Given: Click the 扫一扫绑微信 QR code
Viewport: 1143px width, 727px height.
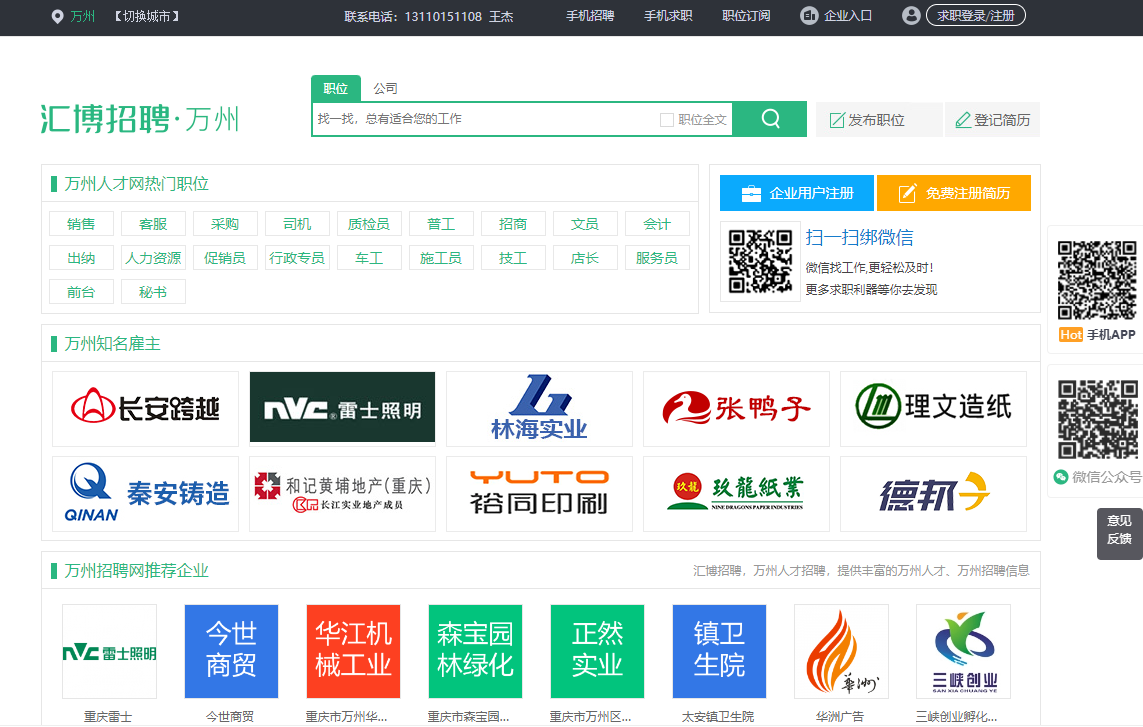Looking at the screenshot, I should point(760,262).
